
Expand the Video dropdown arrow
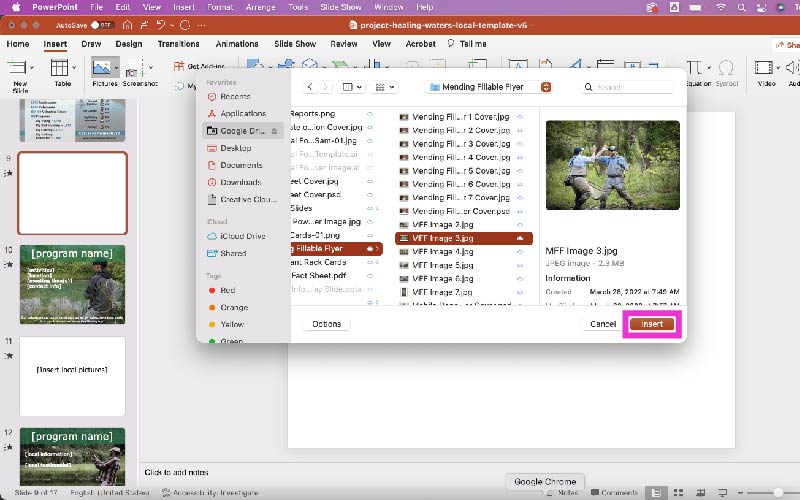pyautogui.click(x=778, y=67)
